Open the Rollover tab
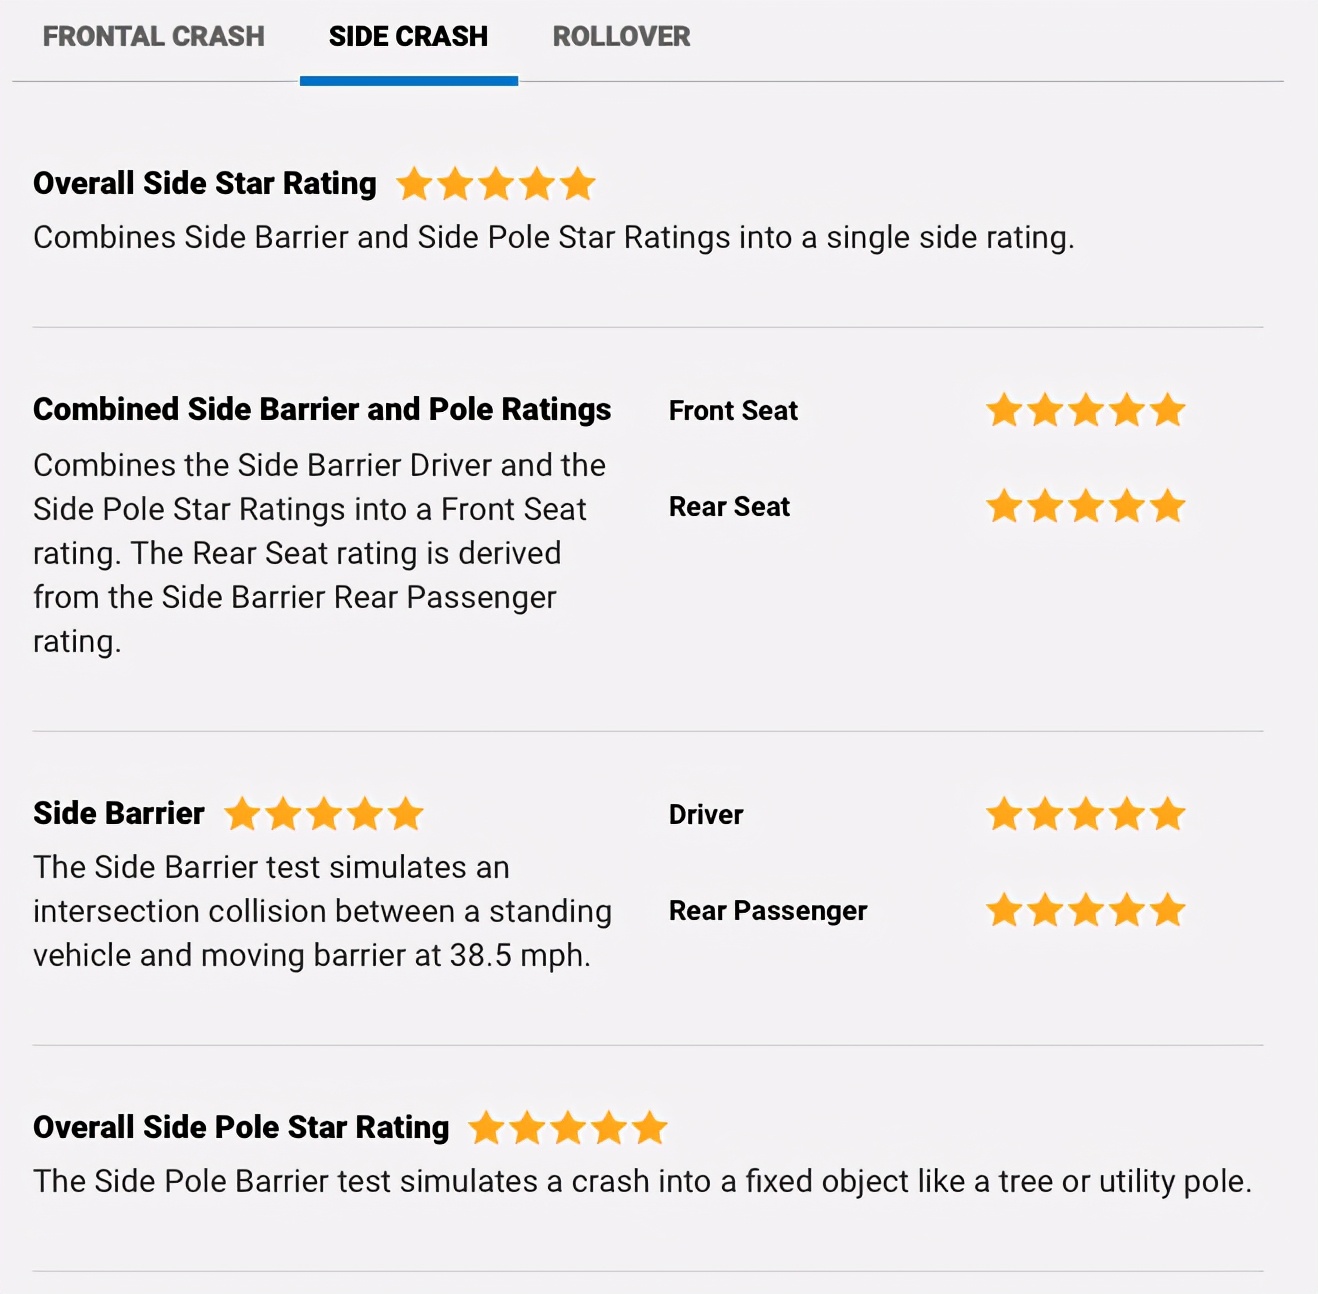1318x1294 pixels. coord(621,37)
